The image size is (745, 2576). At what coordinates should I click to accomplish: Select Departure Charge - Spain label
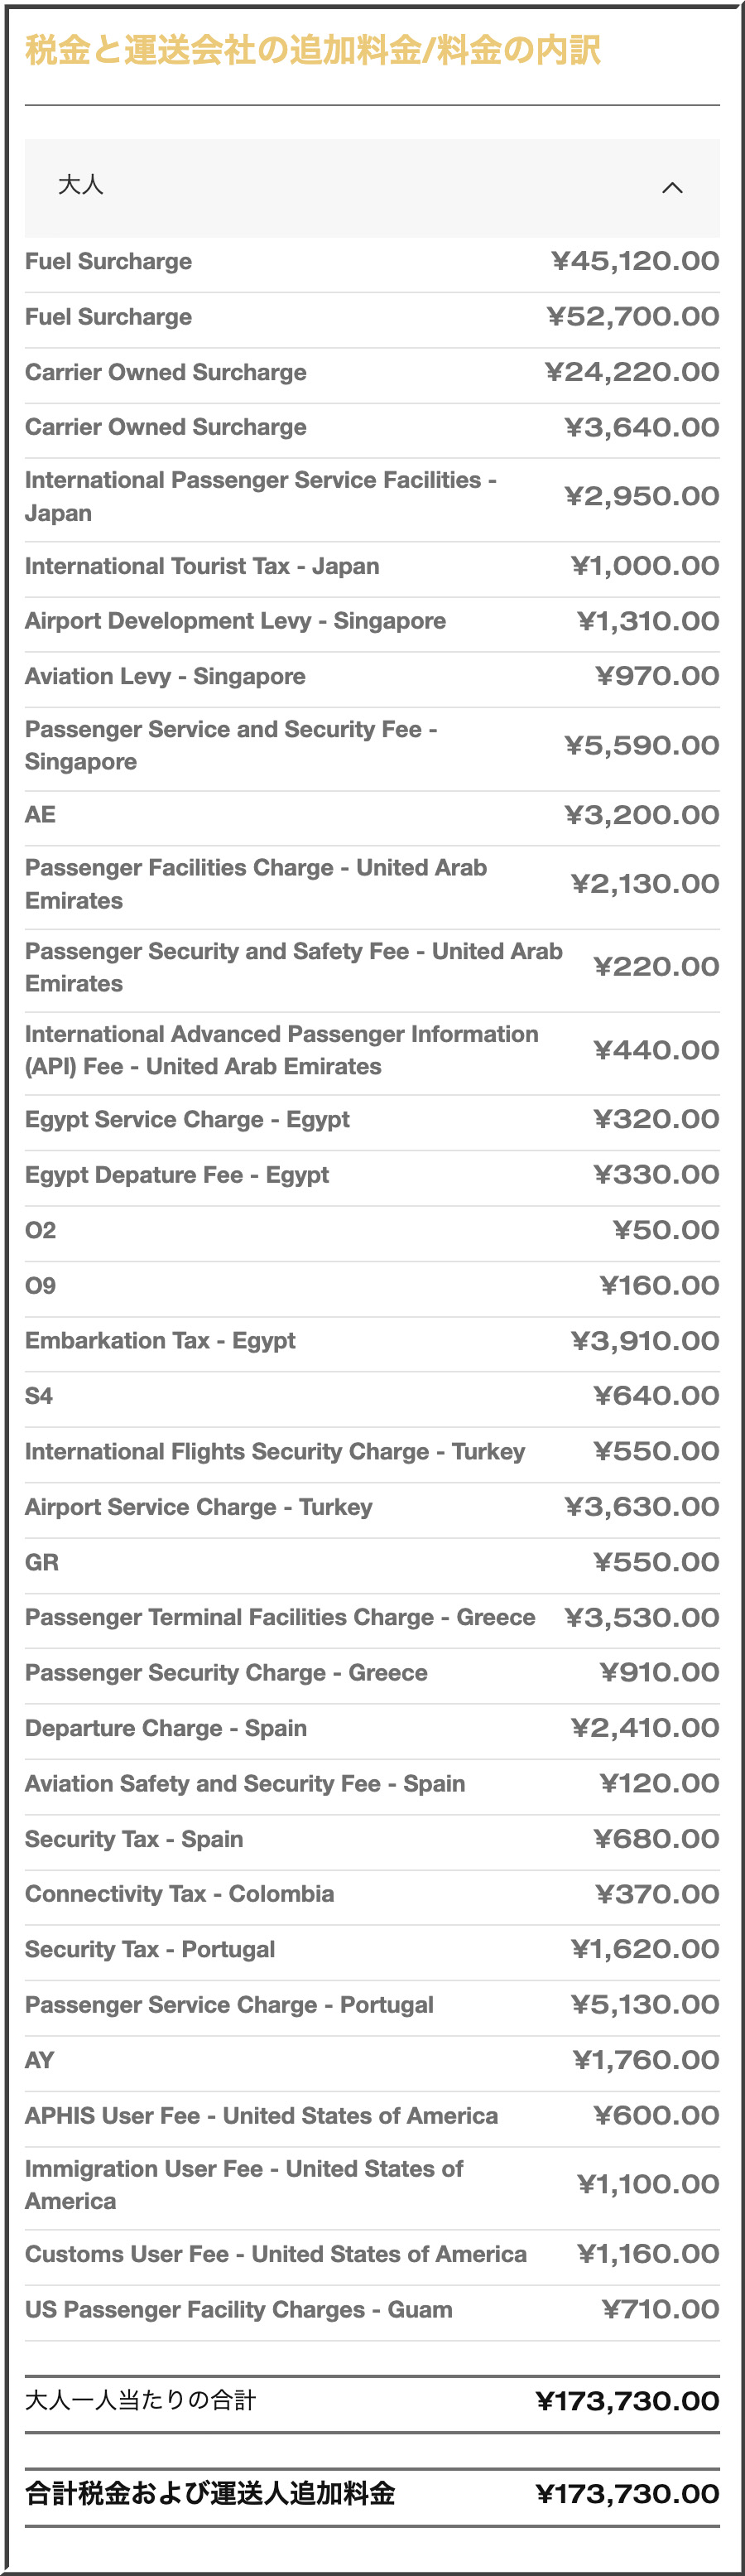click(166, 1728)
